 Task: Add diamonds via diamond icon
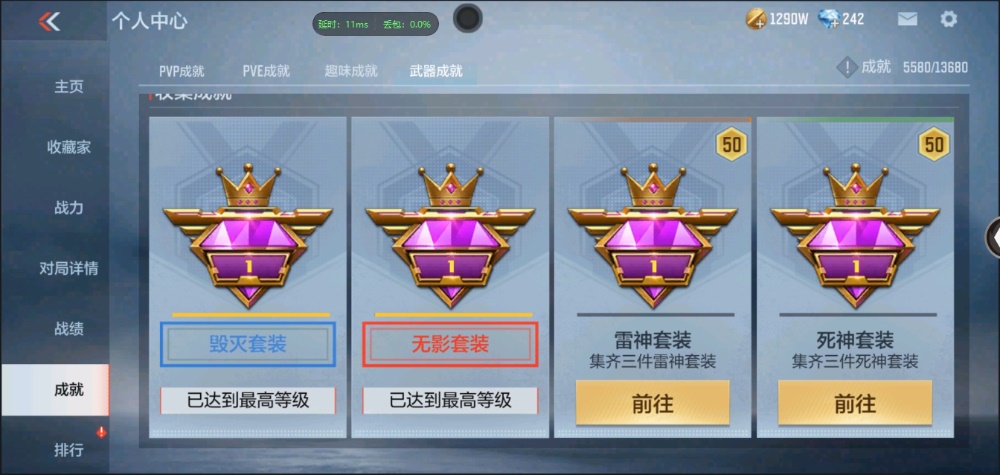coord(828,19)
